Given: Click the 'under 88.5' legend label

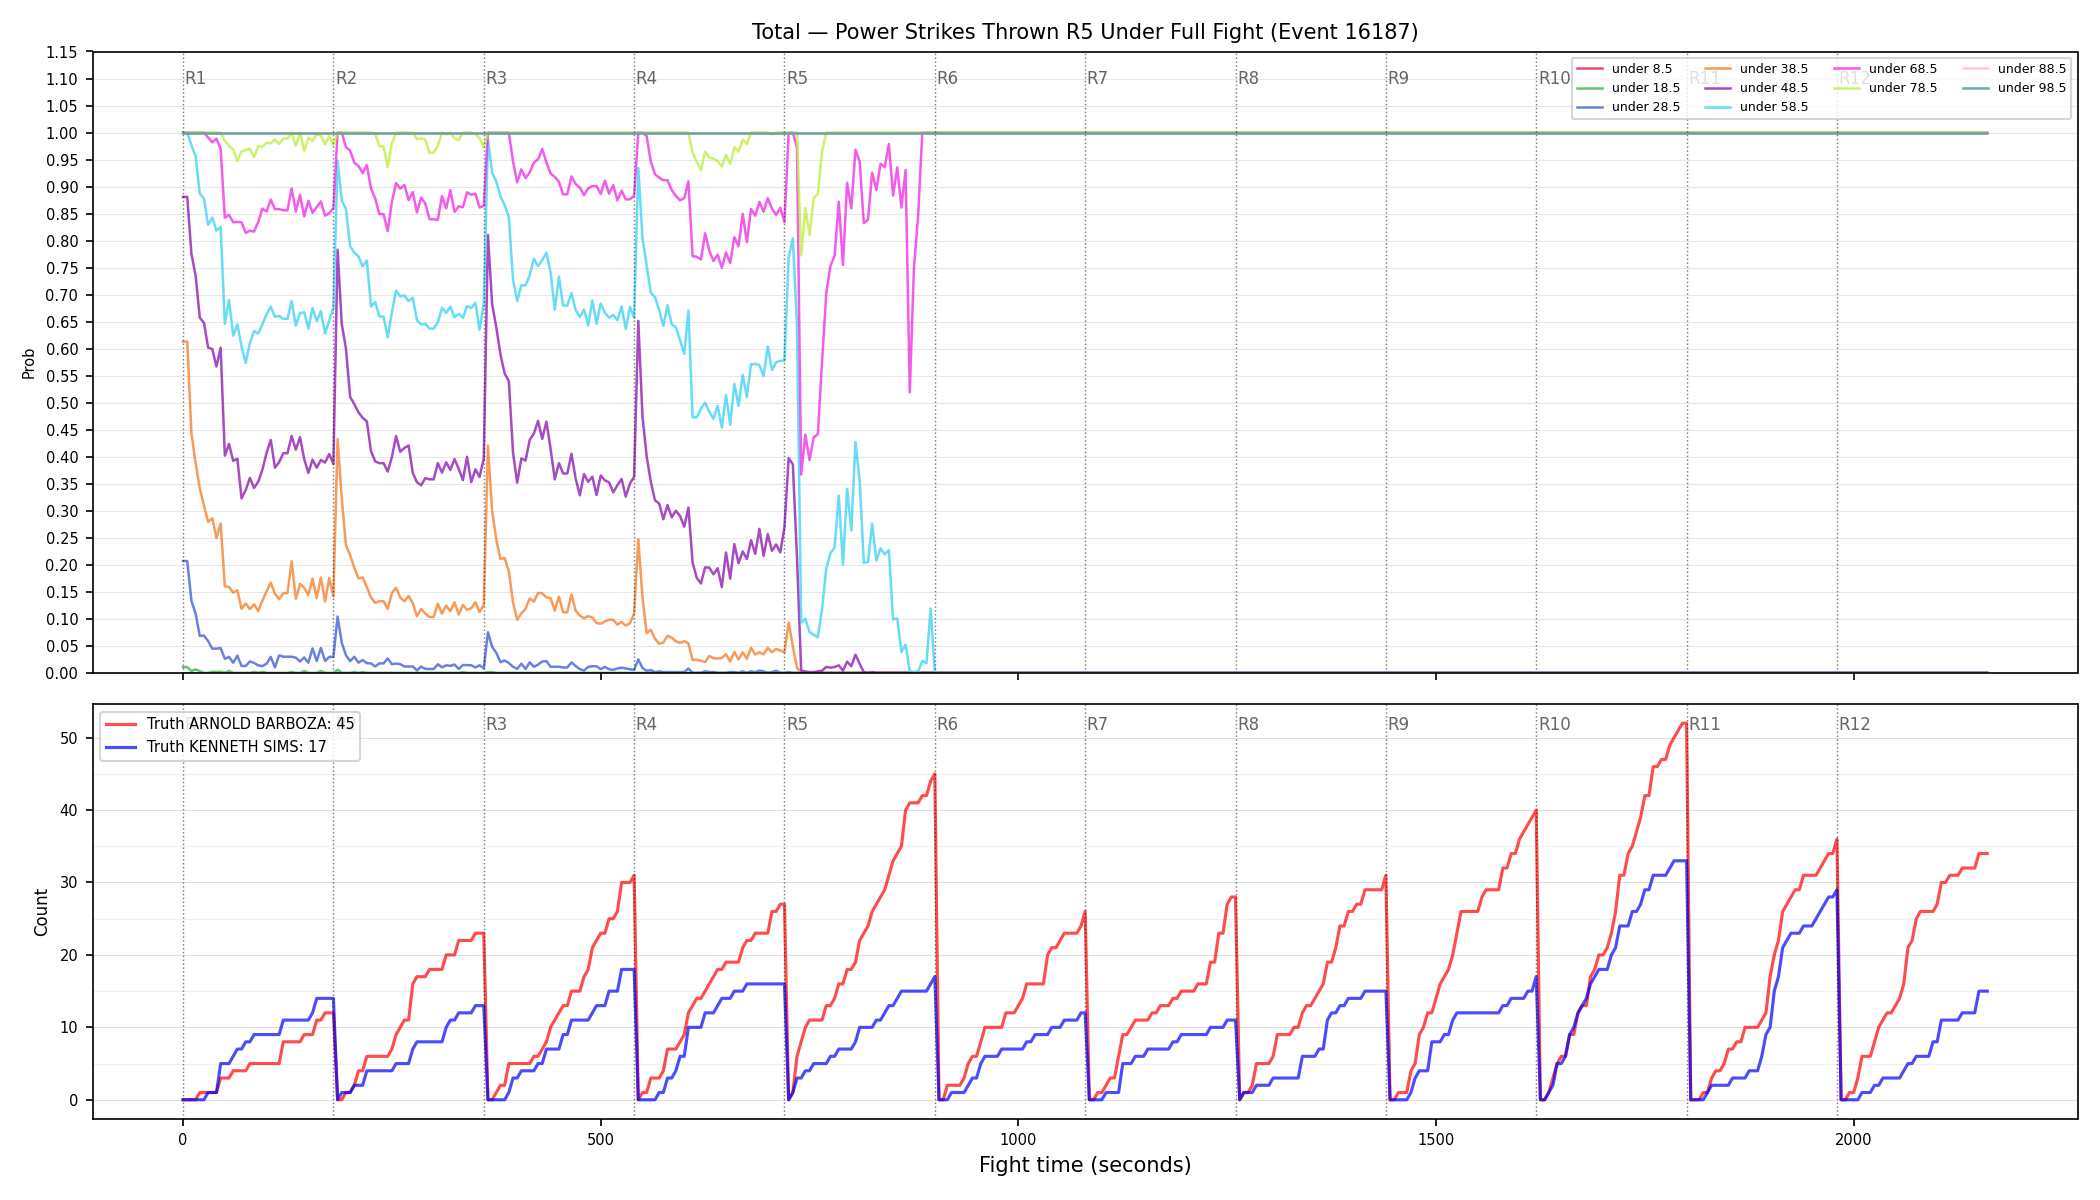Looking at the screenshot, I should 2032,69.
